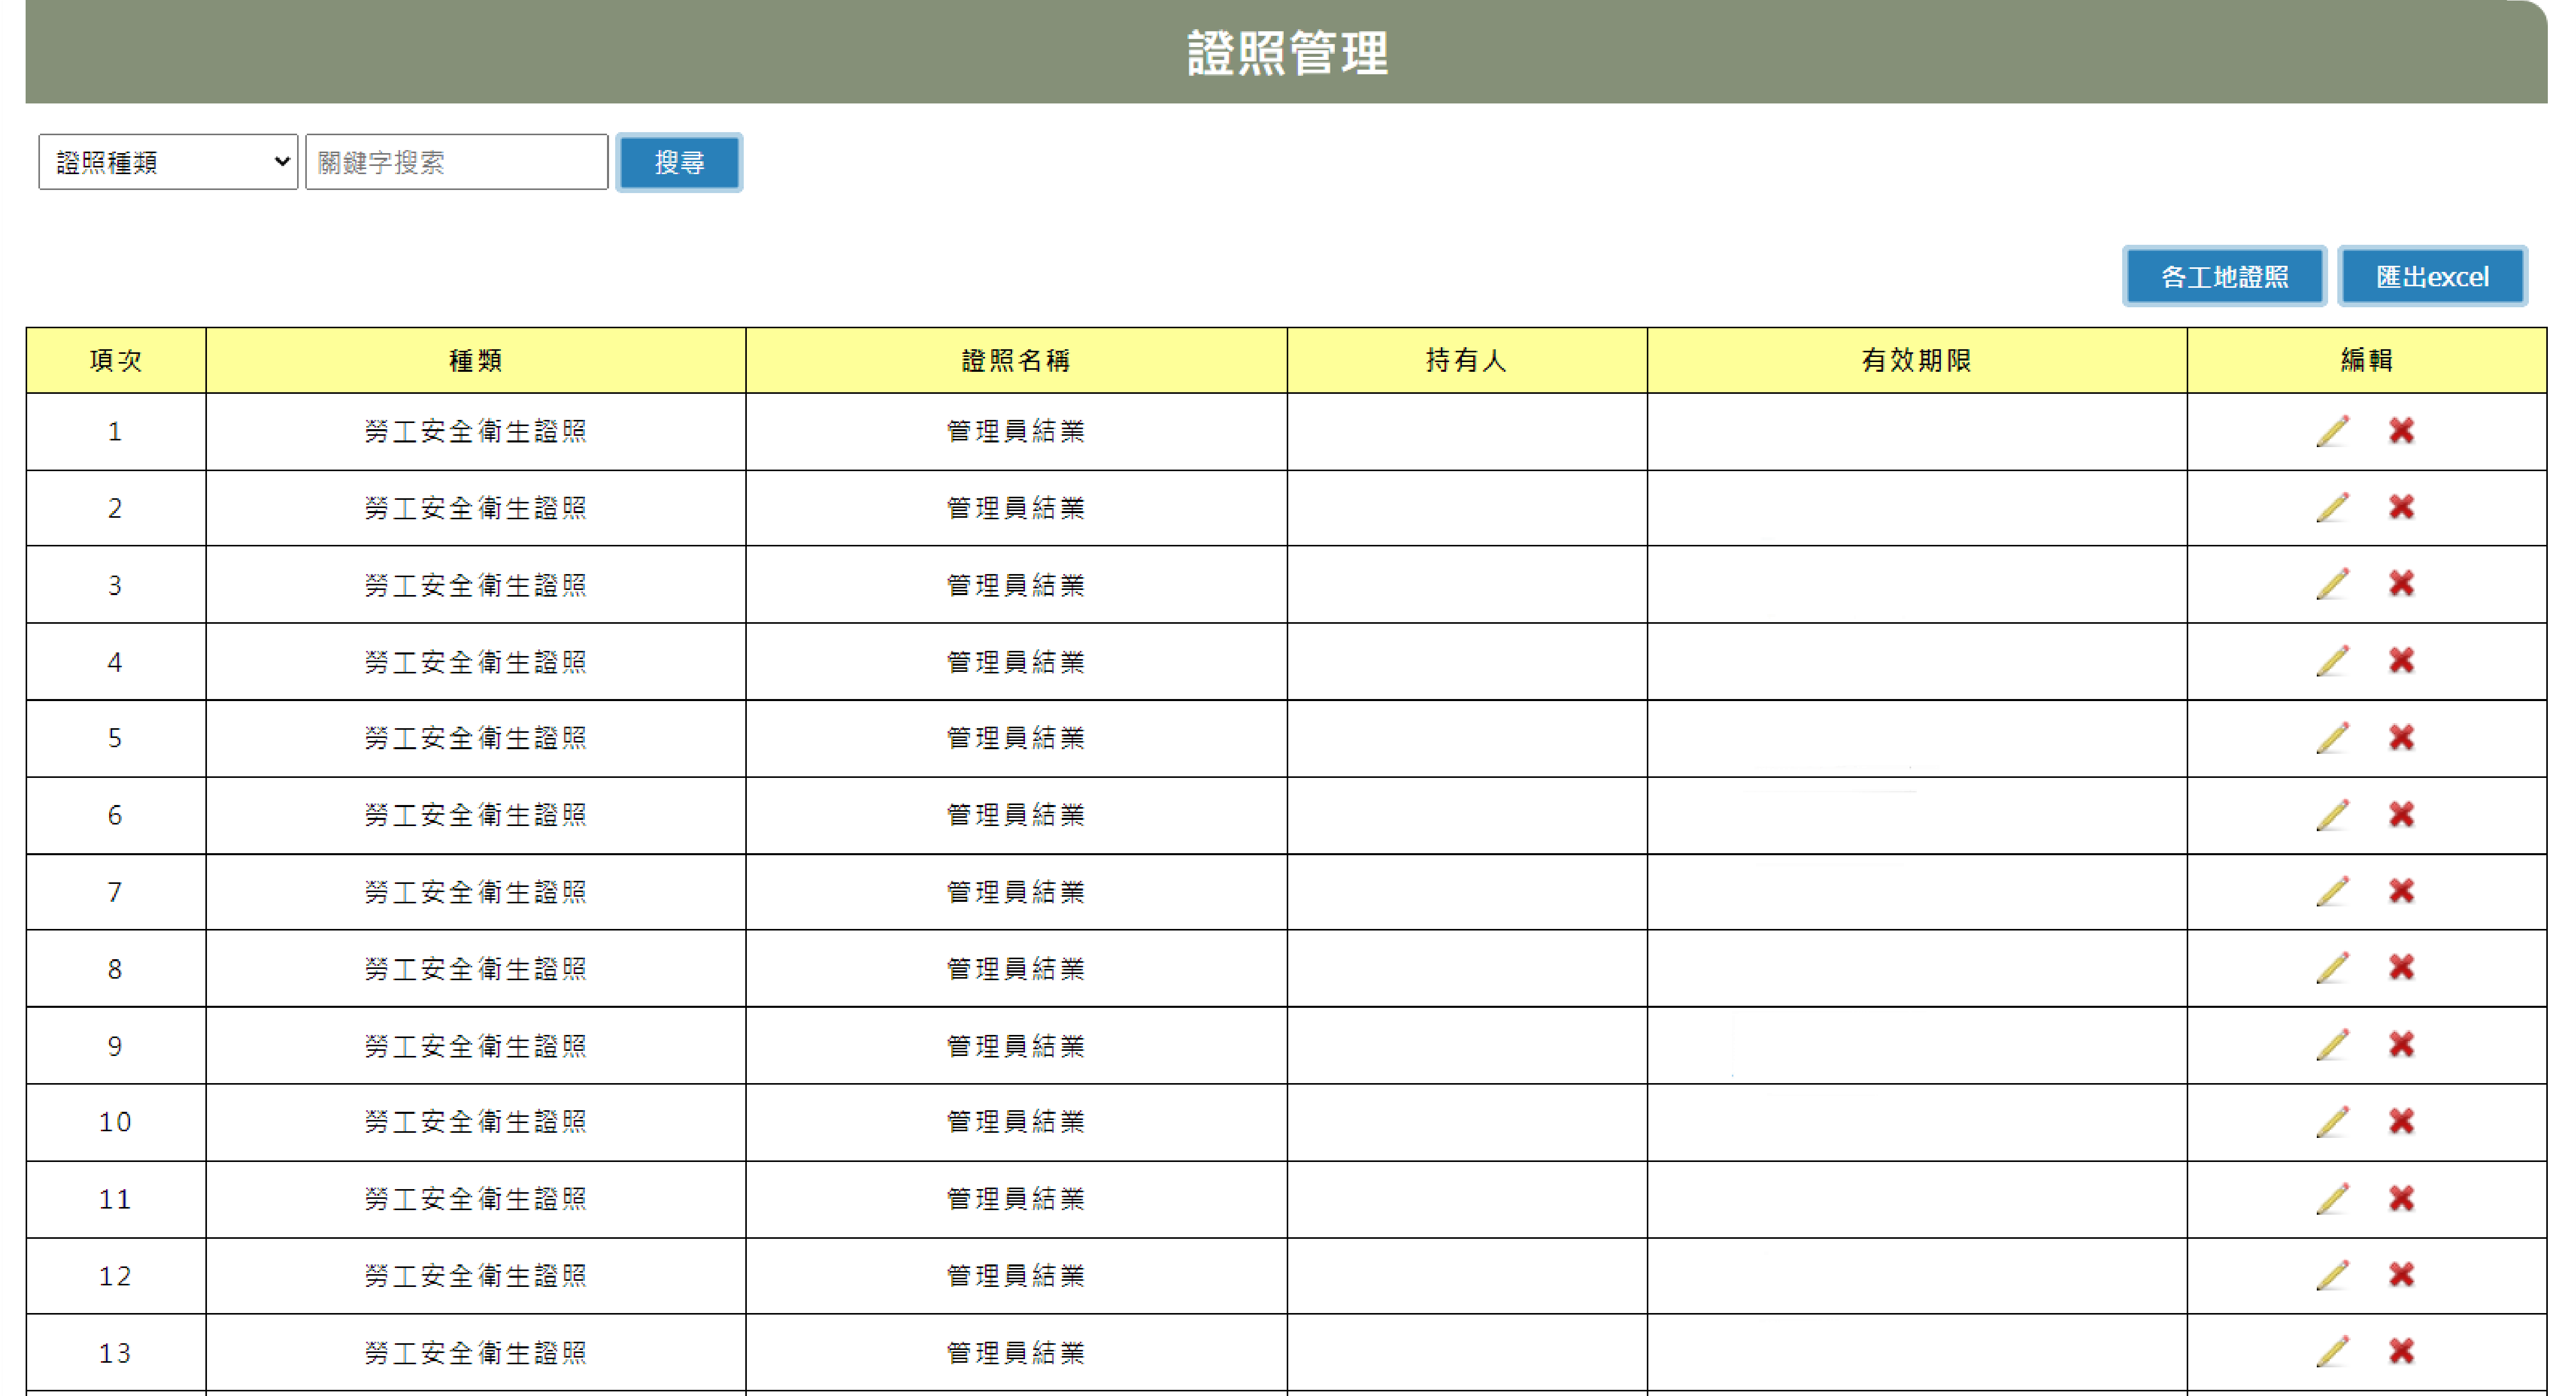The height and width of the screenshot is (1396, 2576).
Task: Click the 有效期限 column header
Action: [1917, 360]
